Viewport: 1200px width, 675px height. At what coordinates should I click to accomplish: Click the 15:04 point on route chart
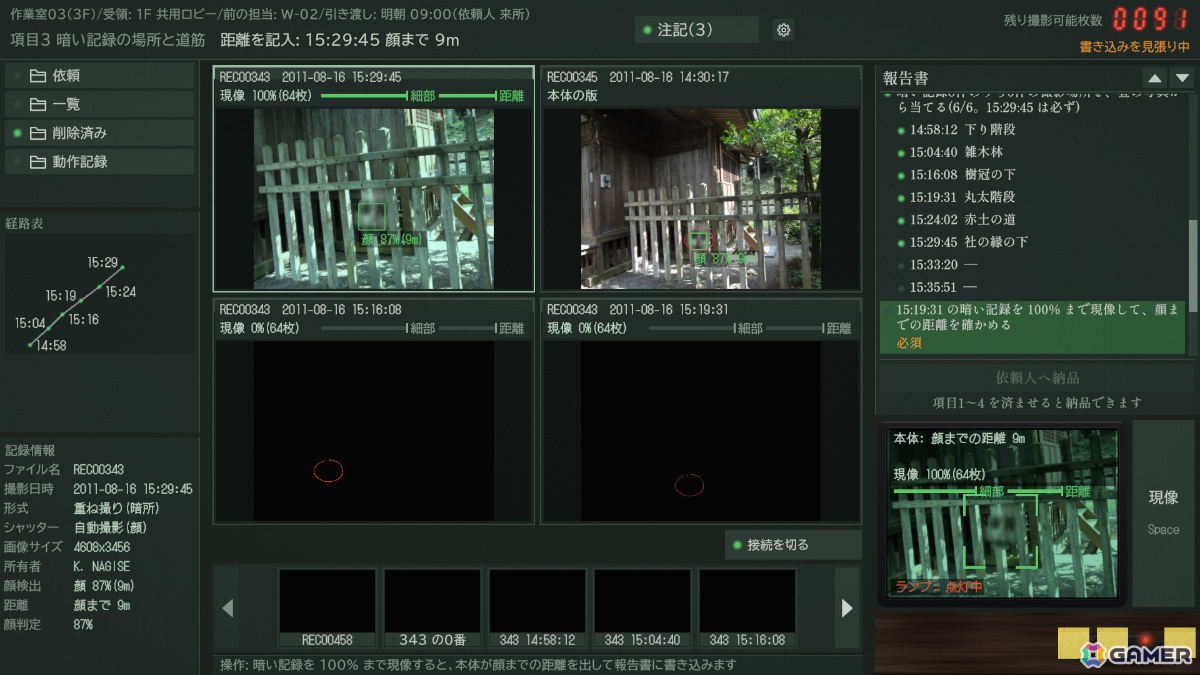(x=47, y=330)
